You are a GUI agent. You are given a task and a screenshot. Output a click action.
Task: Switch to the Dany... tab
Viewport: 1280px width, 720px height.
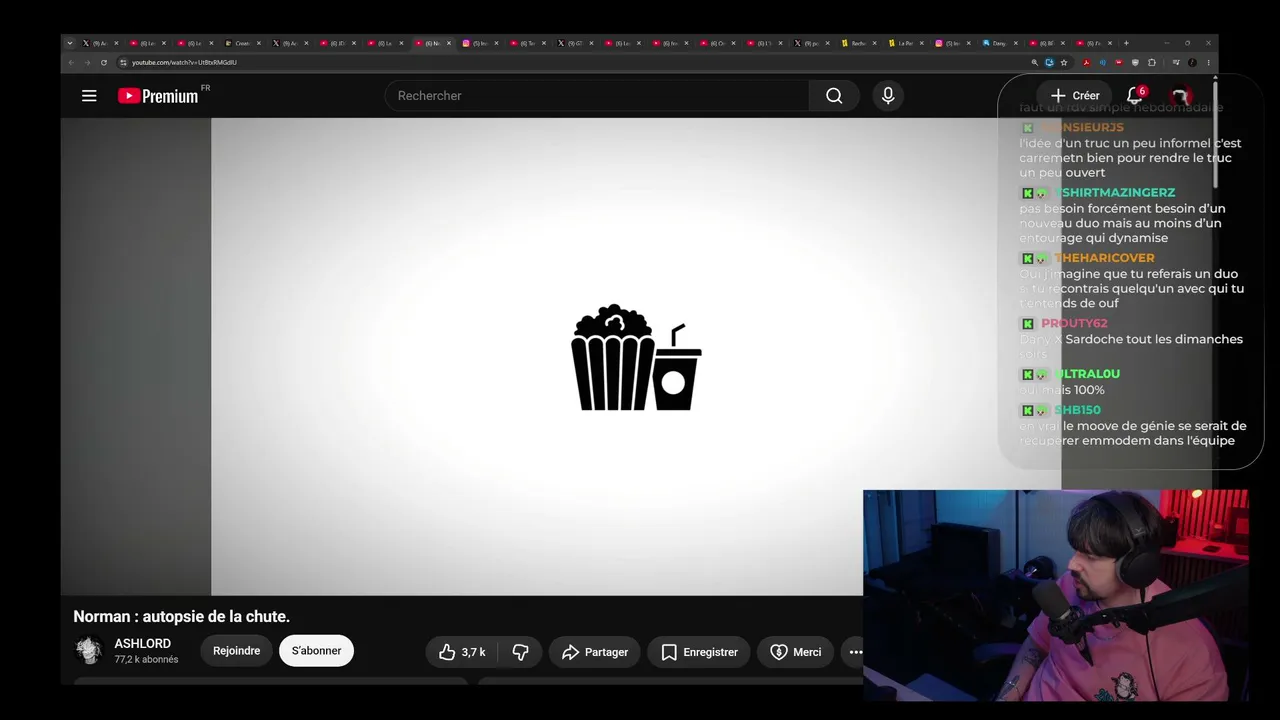point(1000,43)
